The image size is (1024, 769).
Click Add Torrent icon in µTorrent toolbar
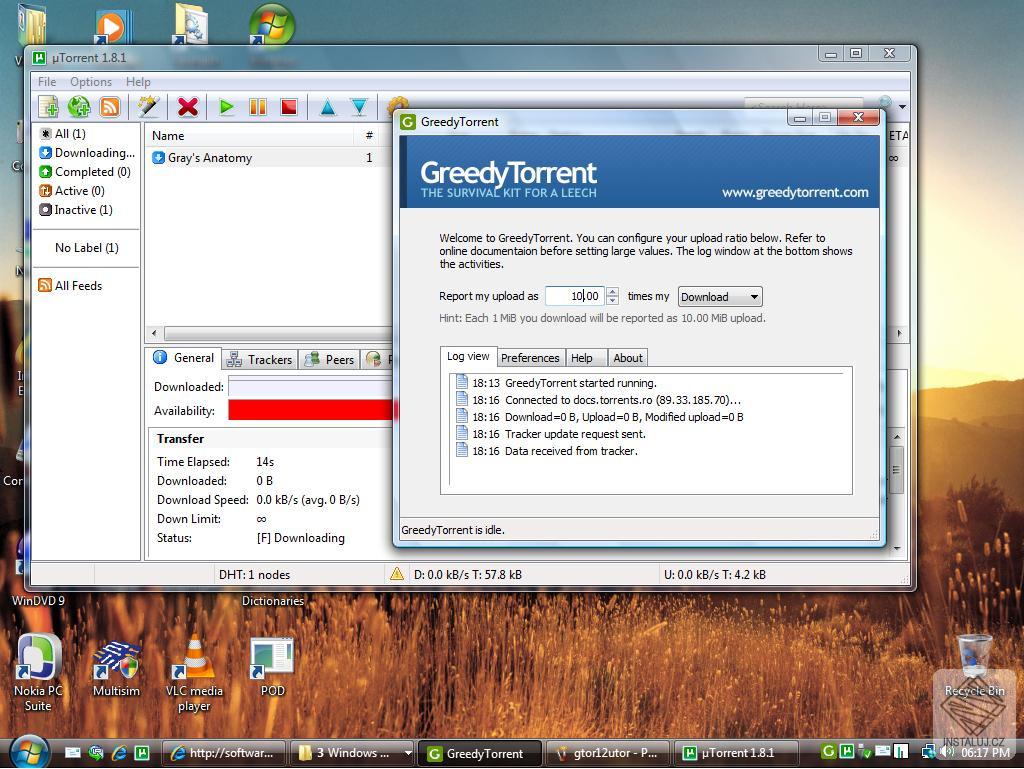[x=48, y=106]
